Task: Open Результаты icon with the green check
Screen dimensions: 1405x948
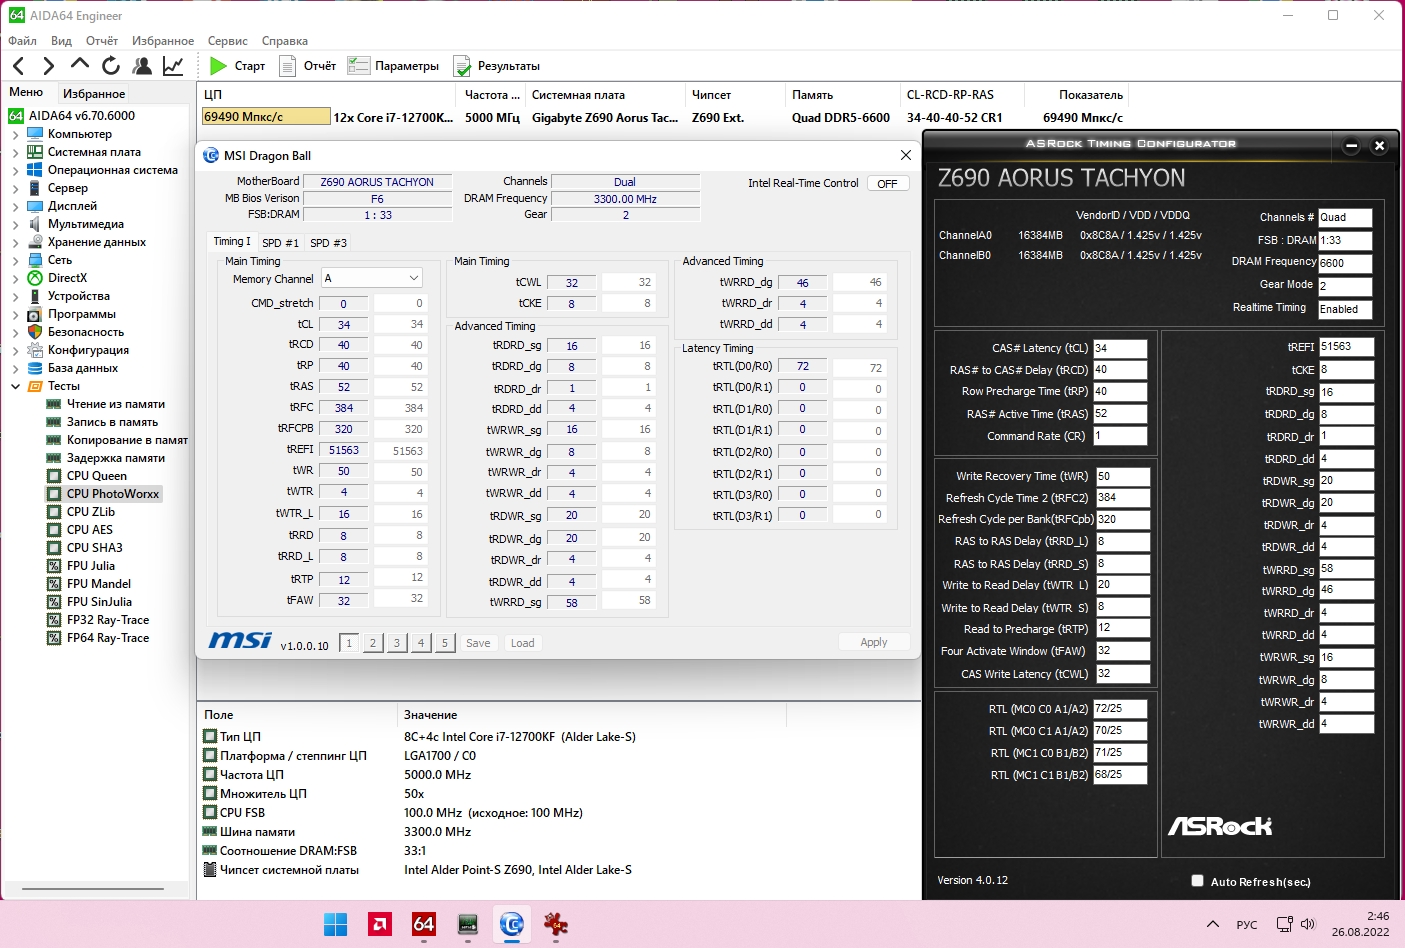Action: point(462,66)
